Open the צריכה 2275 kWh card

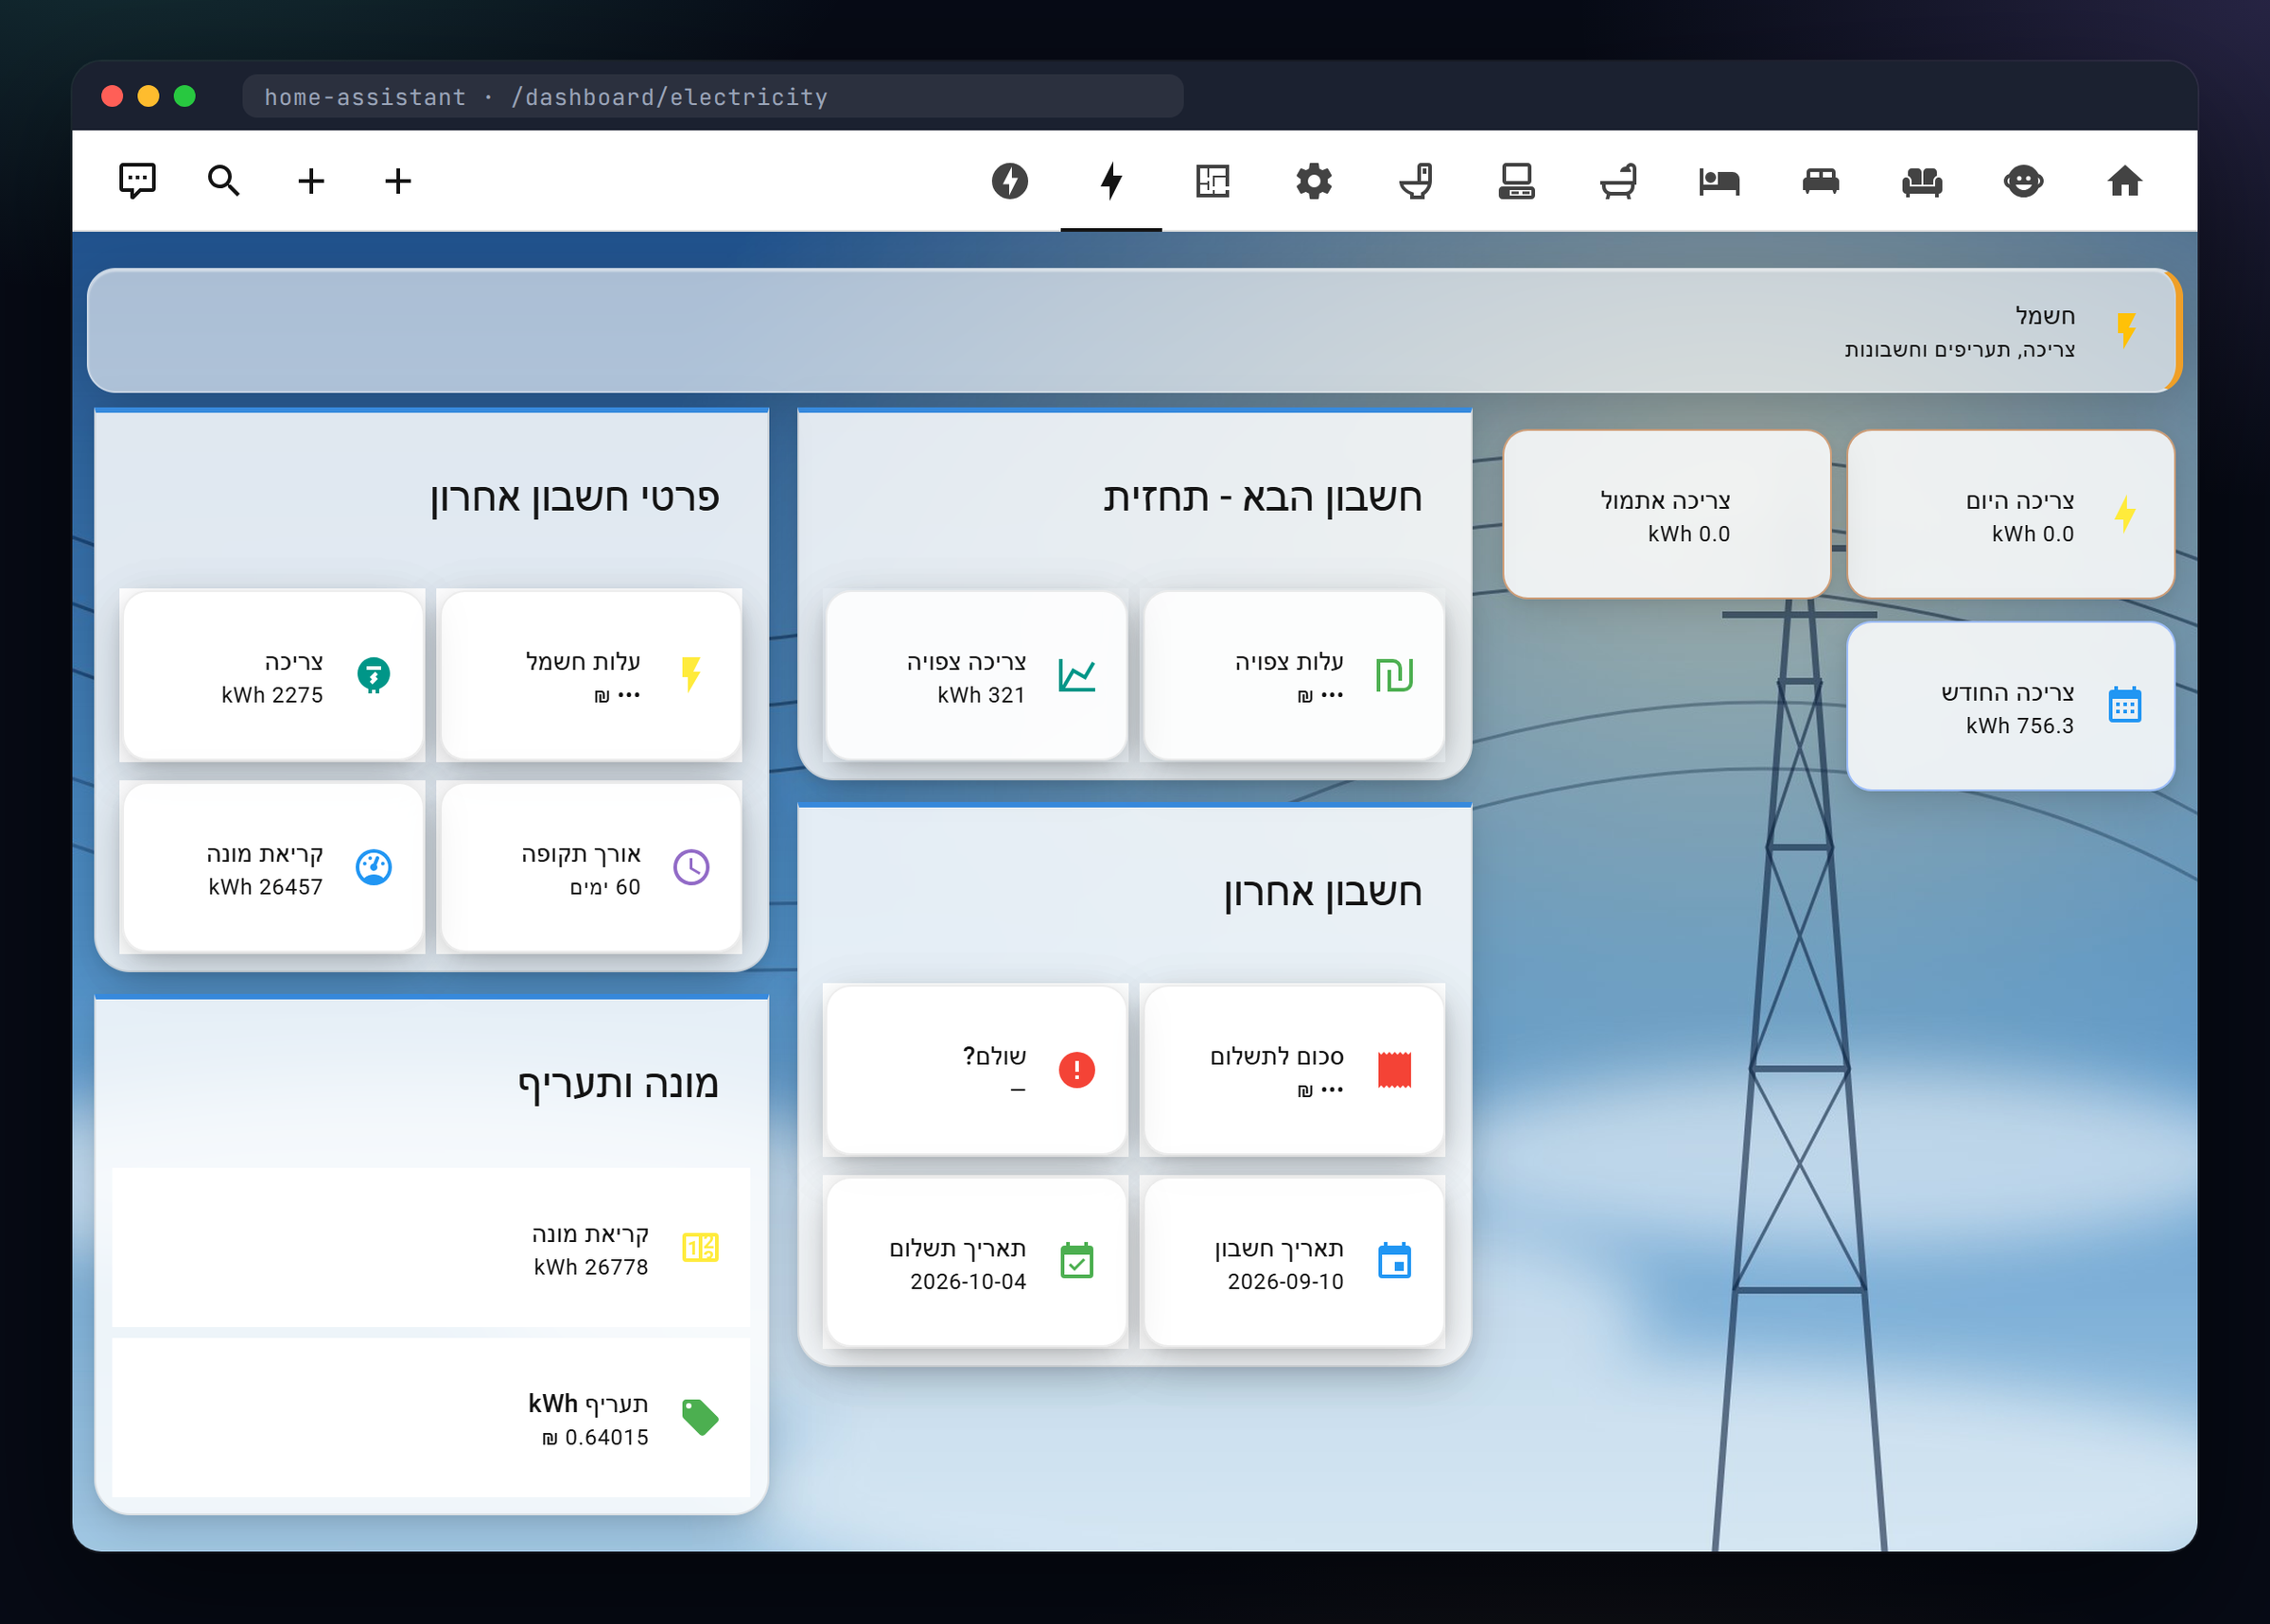pyautogui.click(x=273, y=676)
